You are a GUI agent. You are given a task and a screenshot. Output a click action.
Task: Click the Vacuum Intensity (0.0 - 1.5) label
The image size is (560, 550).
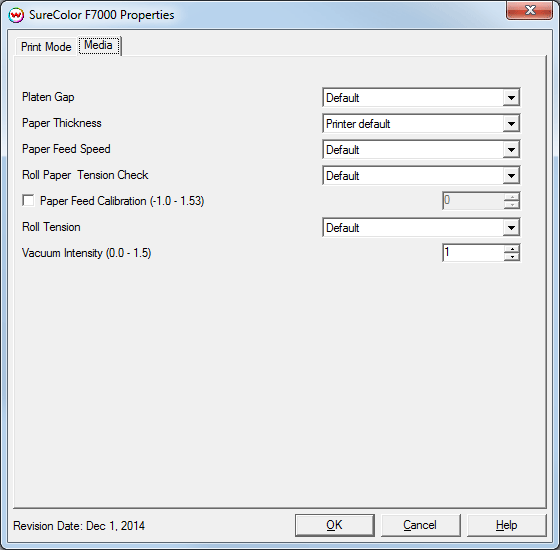pyautogui.click(x=86, y=253)
